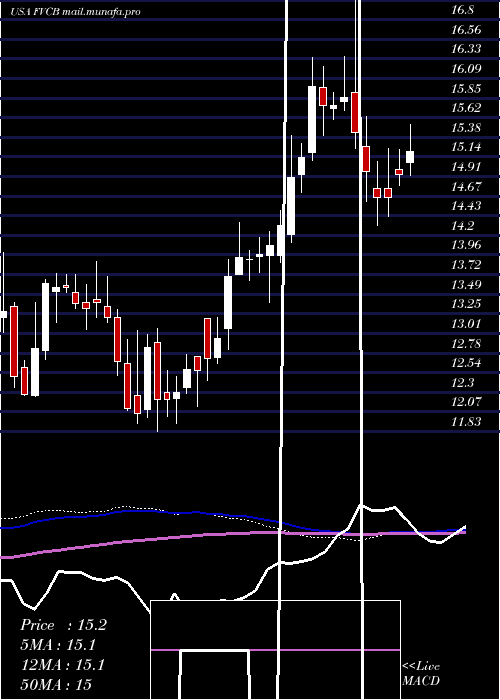Viewport: 500px width, 700px height.
Task: Click the '12MA : 15.1' readout
Action: click(63, 665)
